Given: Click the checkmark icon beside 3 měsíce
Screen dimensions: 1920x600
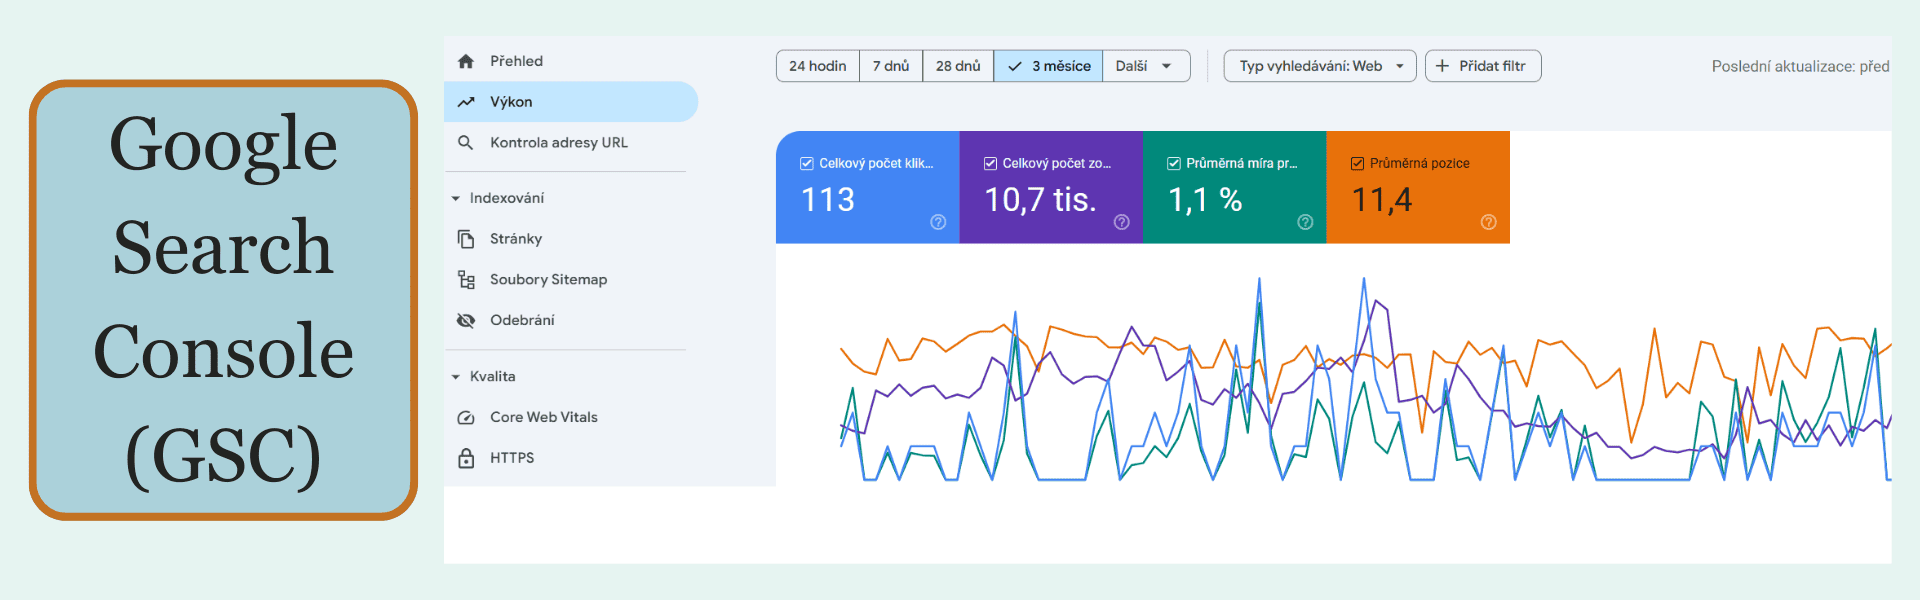Looking at the screenshot, I should point(1015,66).
